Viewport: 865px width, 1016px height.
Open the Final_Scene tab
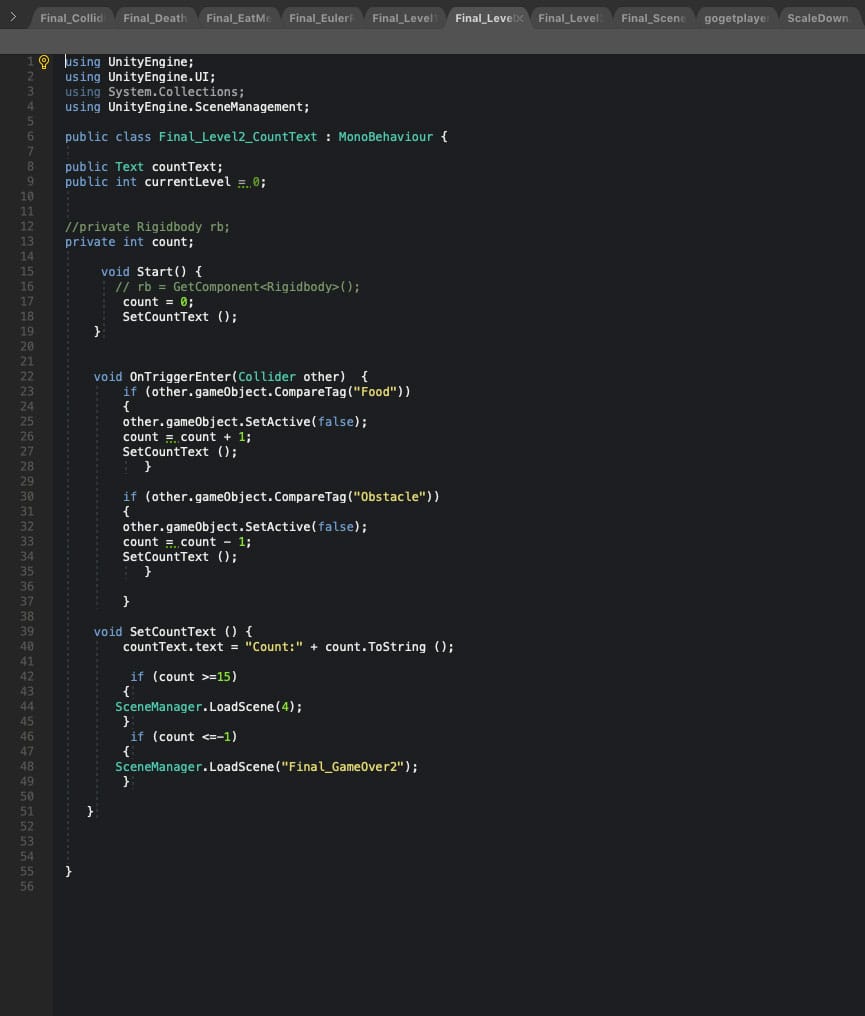pyautogui.click(x=652, y=18)
